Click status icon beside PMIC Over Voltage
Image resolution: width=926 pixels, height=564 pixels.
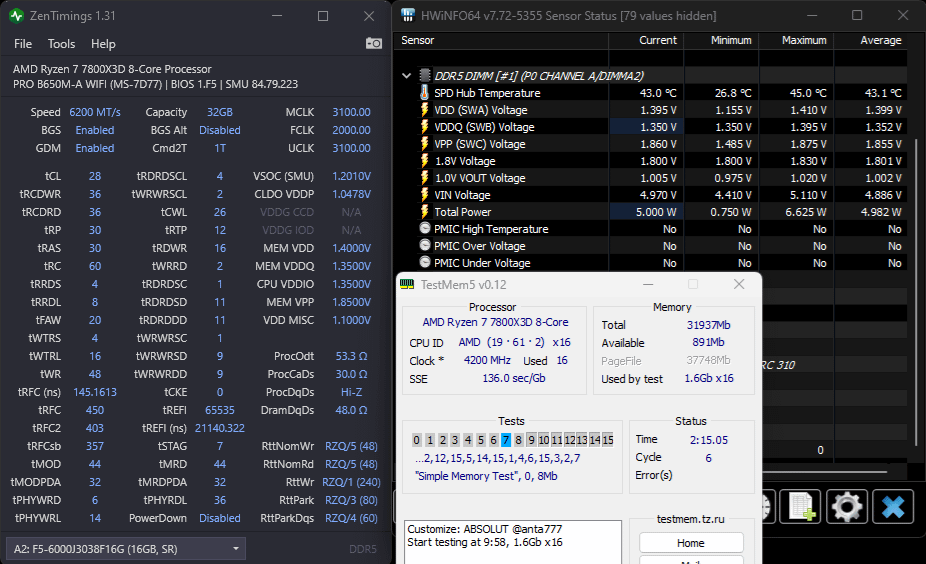click(425, 245)
